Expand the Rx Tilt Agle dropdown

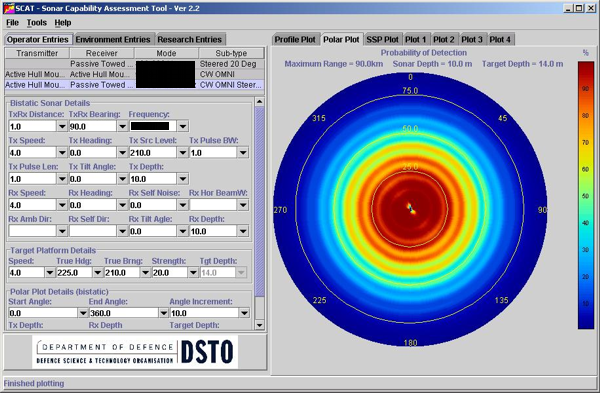coord(183,231)
